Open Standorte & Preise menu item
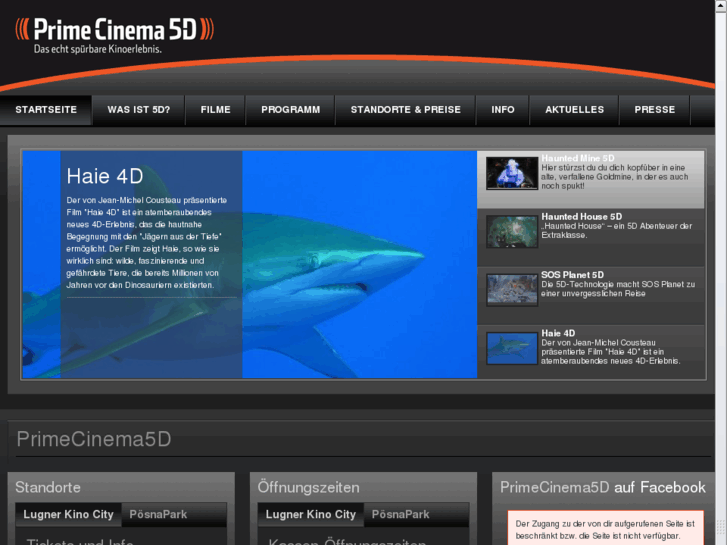The image size is (727, 545). coord(405,110)
